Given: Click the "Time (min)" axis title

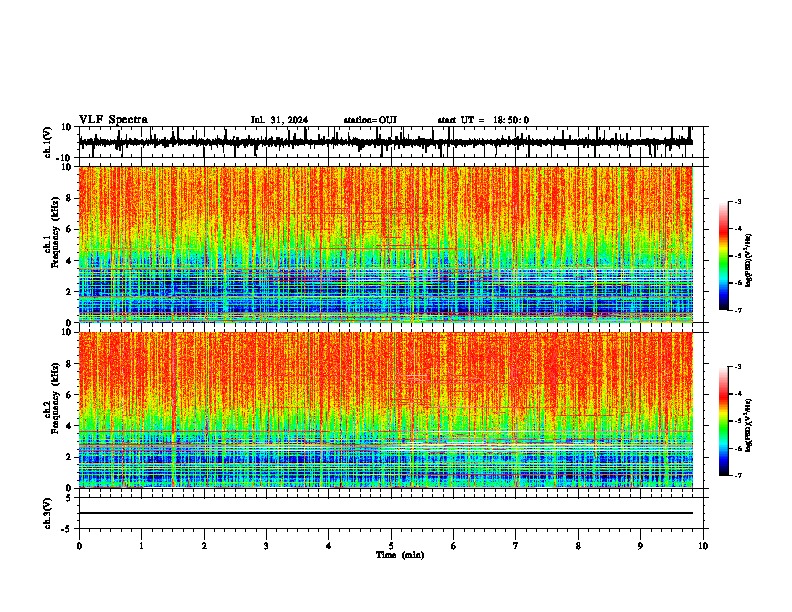Looking at the screenshot, I should 400,555.
